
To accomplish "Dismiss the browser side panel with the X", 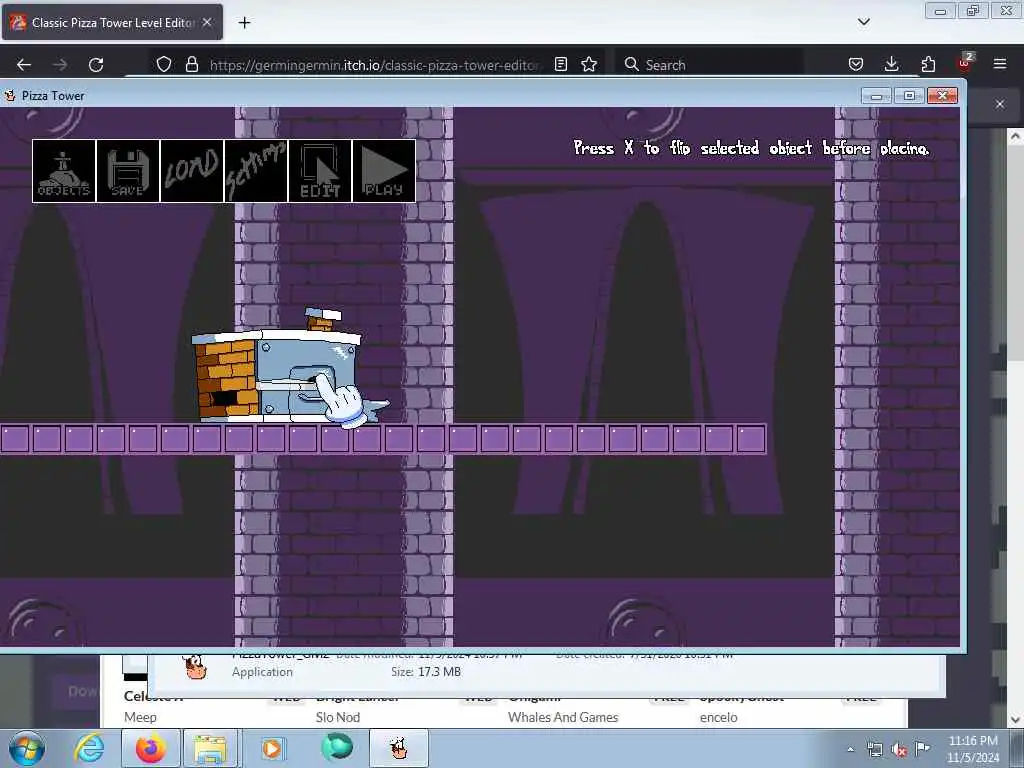I will 1000,104.
